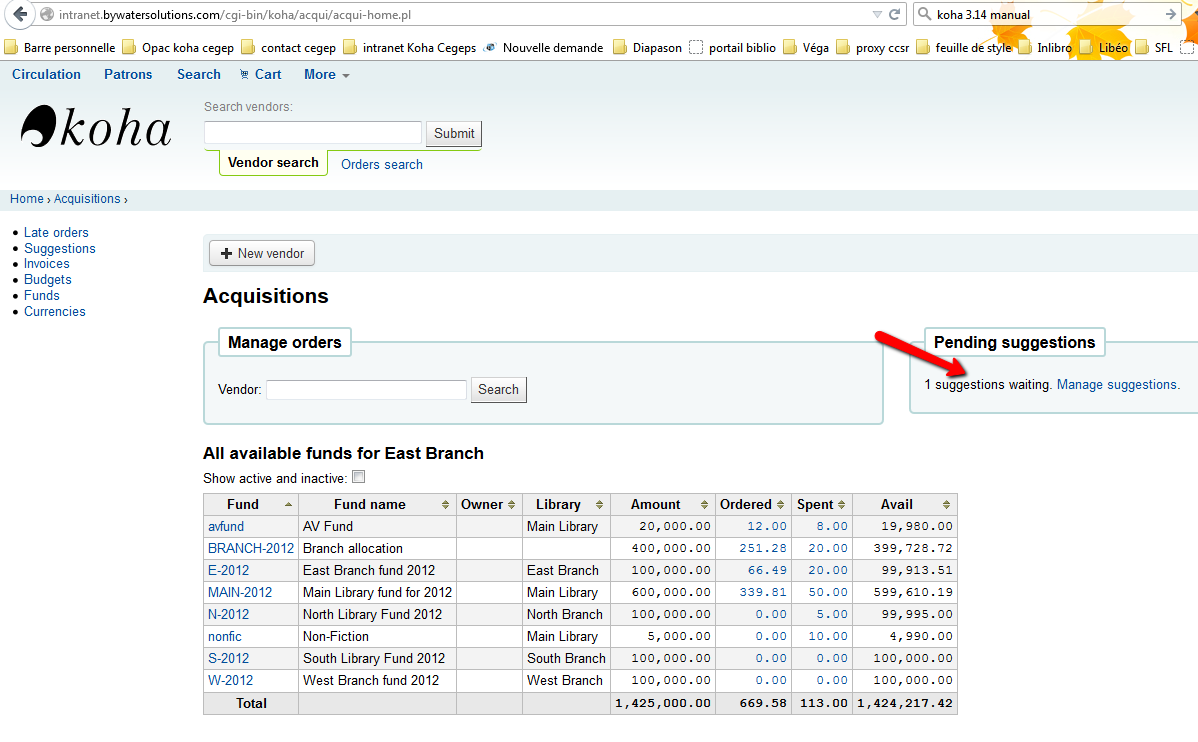Click the search engine magnifier icon
1198x742 pixels.
(x=924, y=15)
